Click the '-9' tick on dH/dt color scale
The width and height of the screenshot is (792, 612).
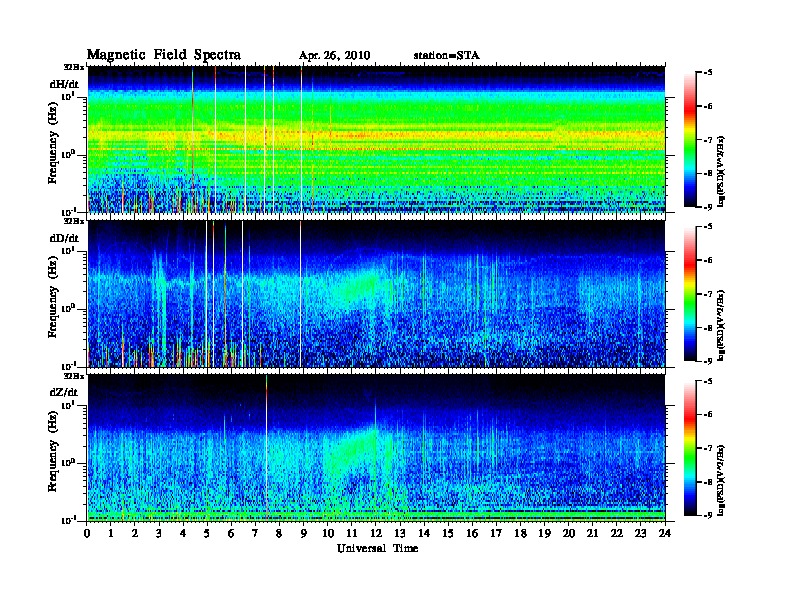708,207
